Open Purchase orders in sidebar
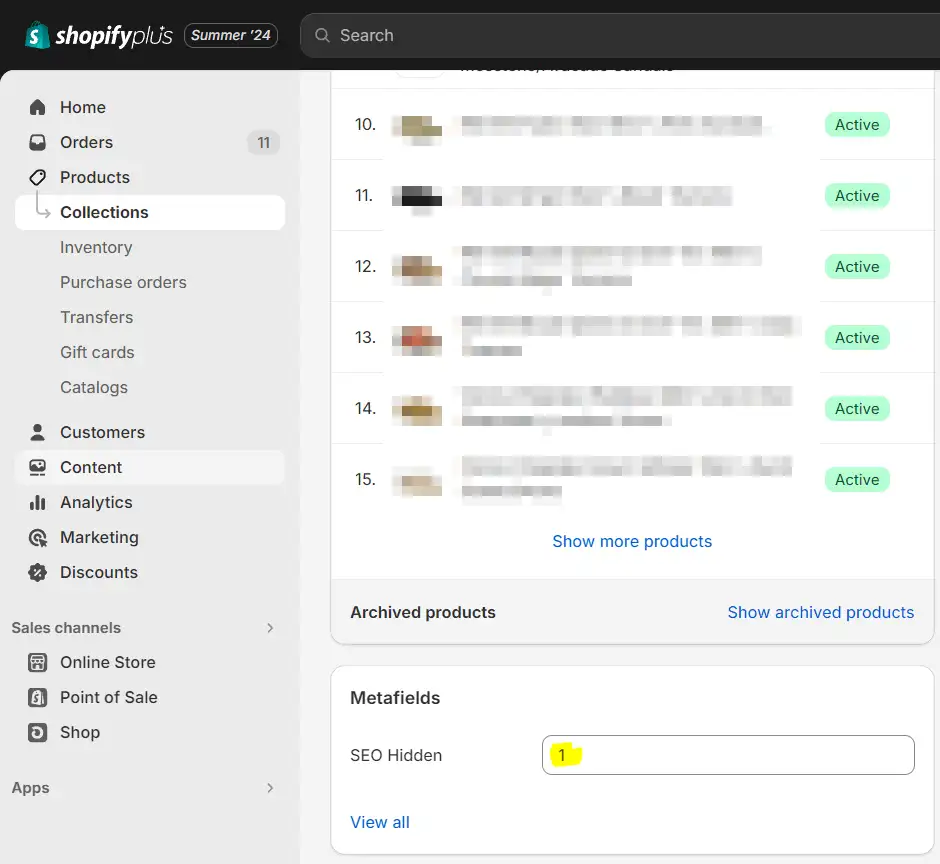Screen dimensions: 940x864 coord(123,282)
